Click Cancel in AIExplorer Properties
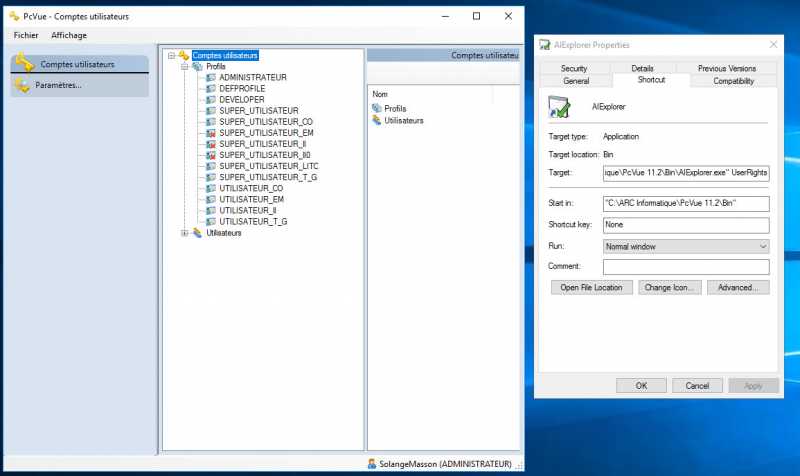This screenshot has width=800, height=476. 697,386
